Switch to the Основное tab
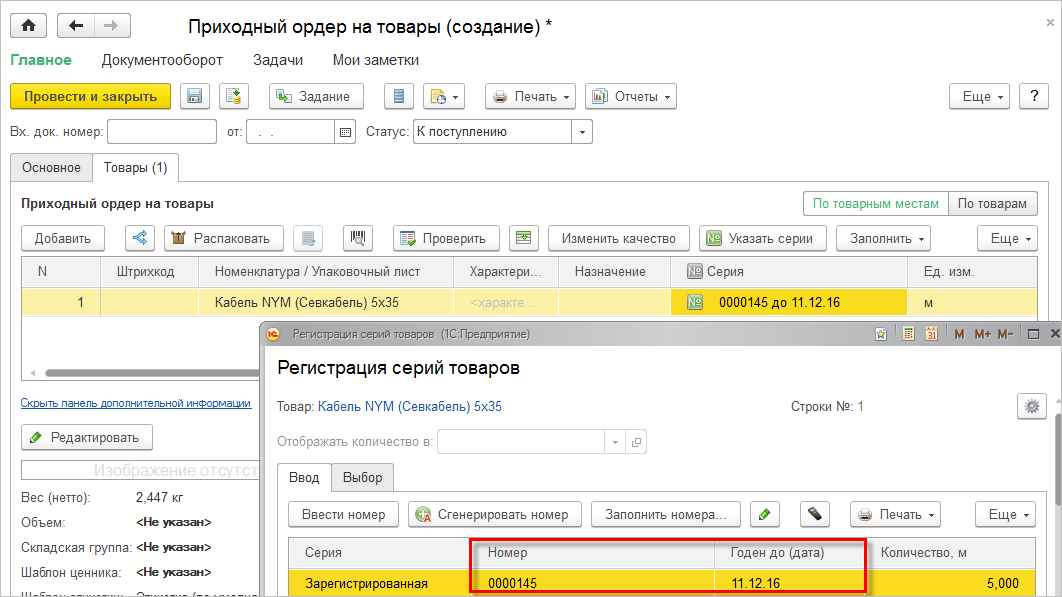The image size is (1062, 597). (51, 167)
